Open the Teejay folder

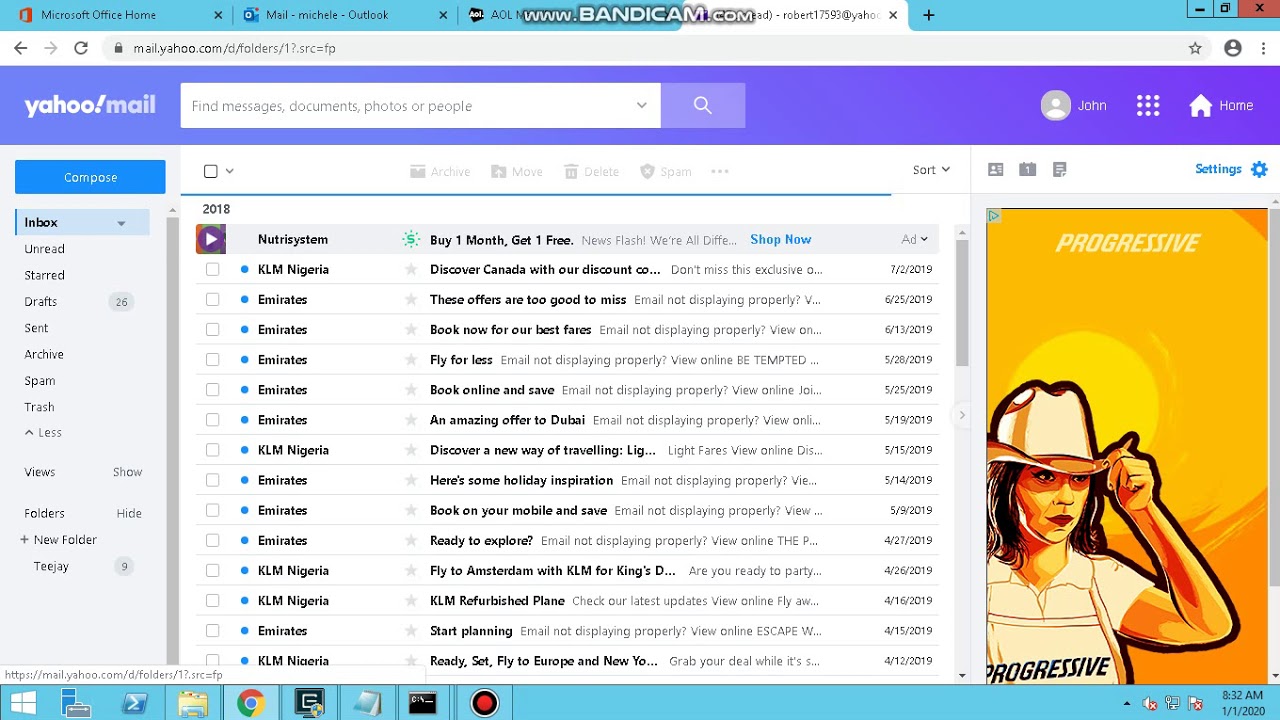(x=51, y=566)
